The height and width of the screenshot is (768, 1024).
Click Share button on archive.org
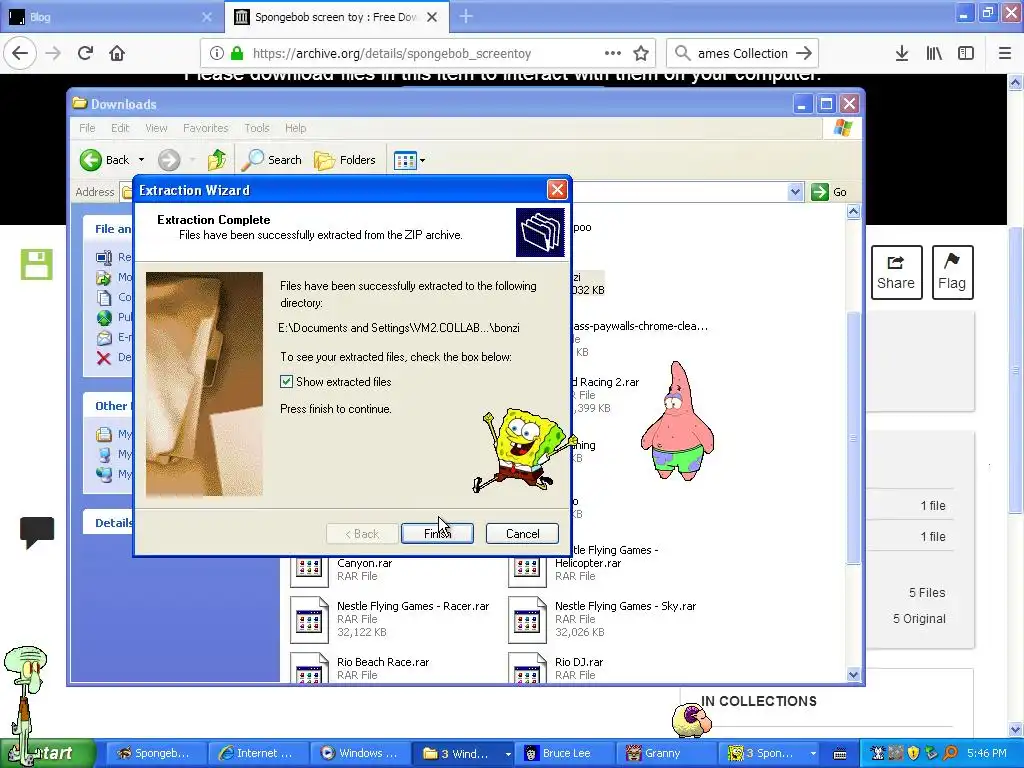[896, 272]
